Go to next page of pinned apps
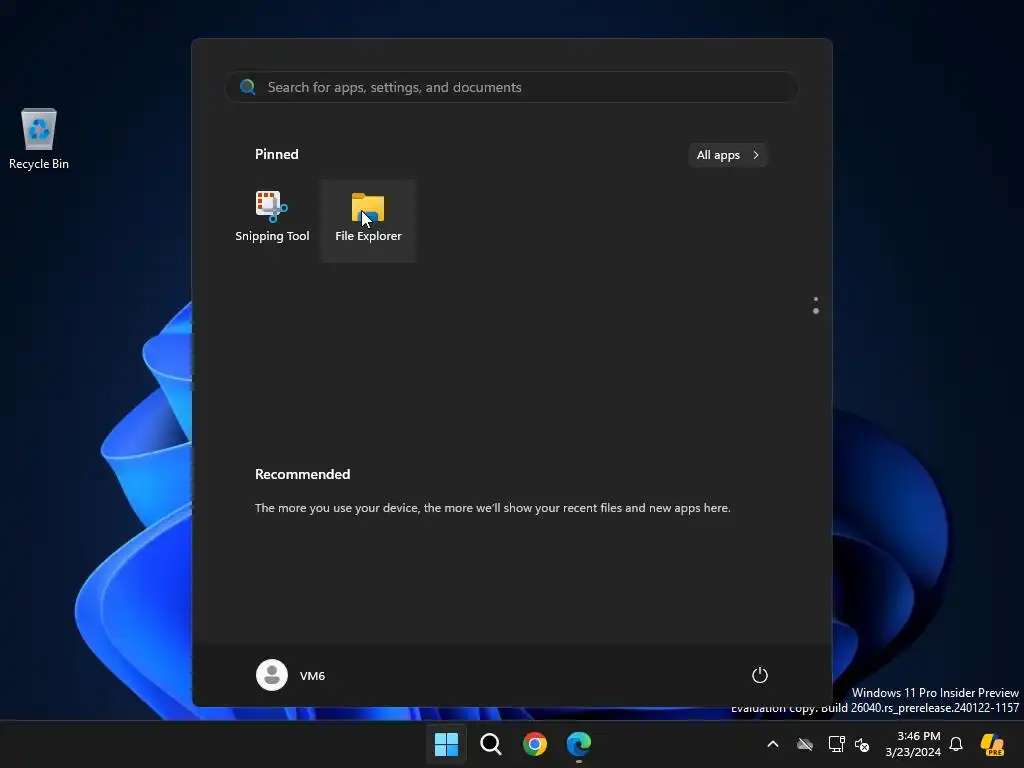 pos(816,312)
